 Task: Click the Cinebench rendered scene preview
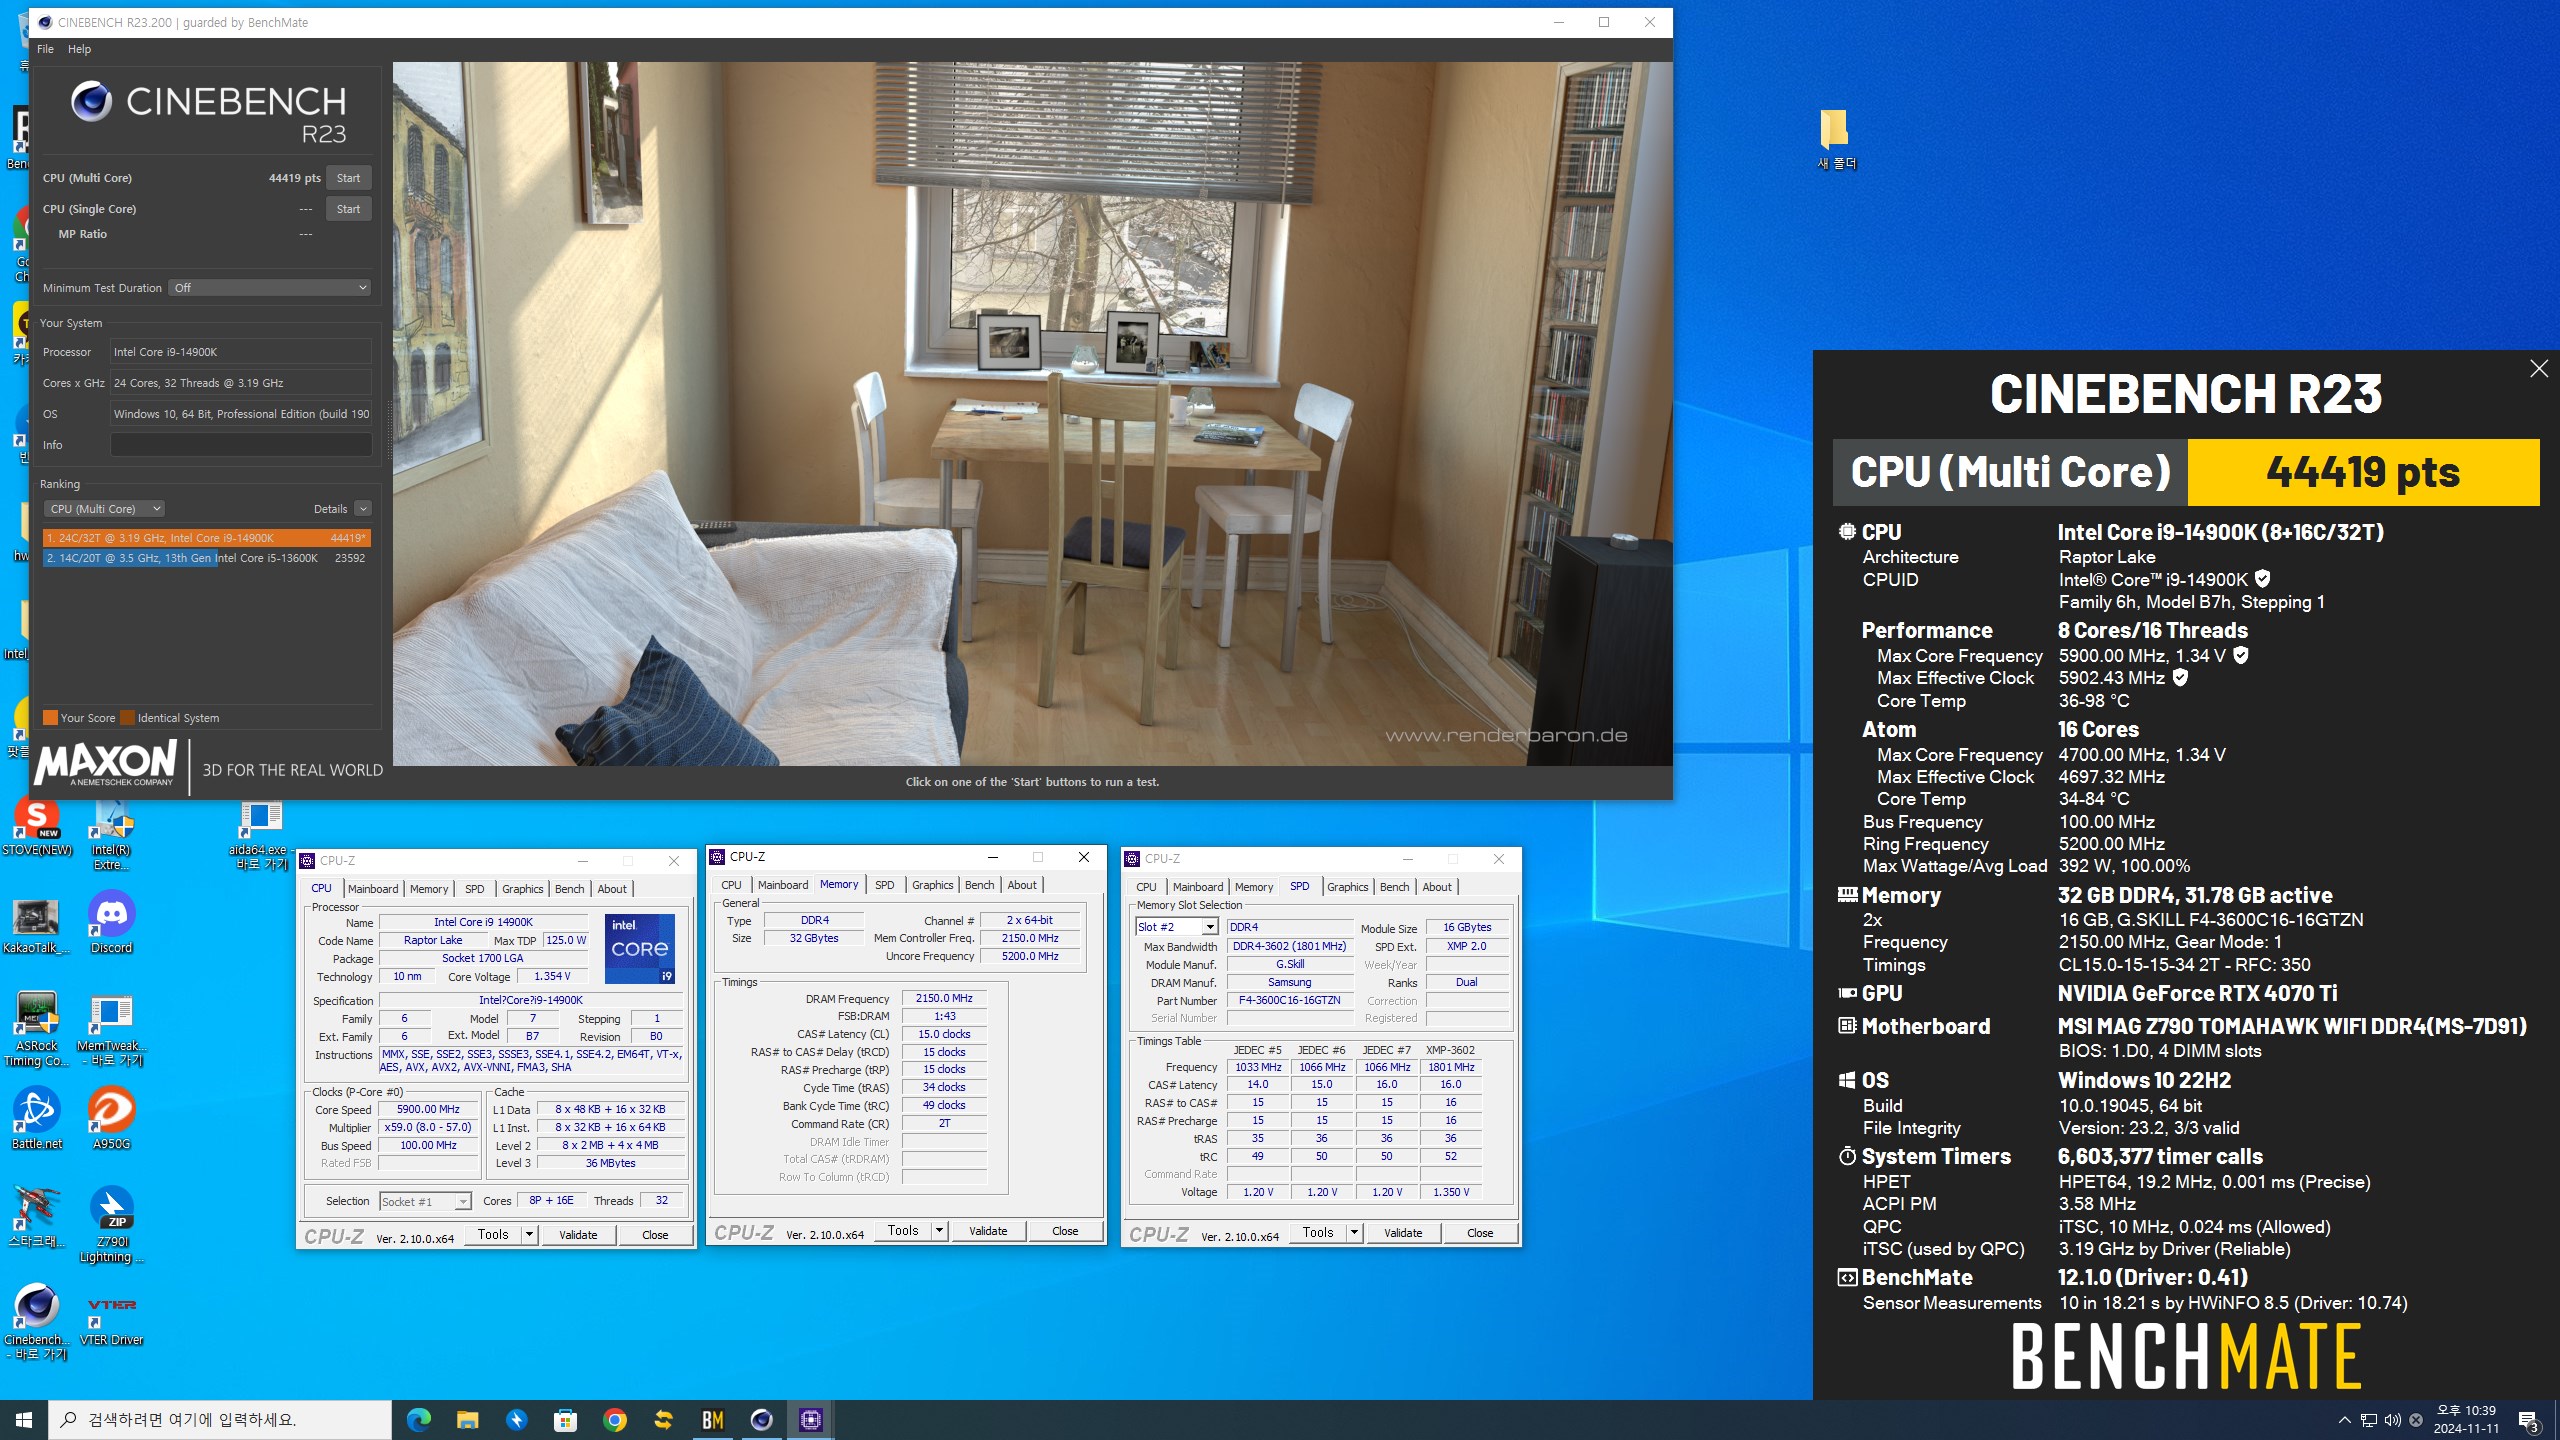(1032, 414)
